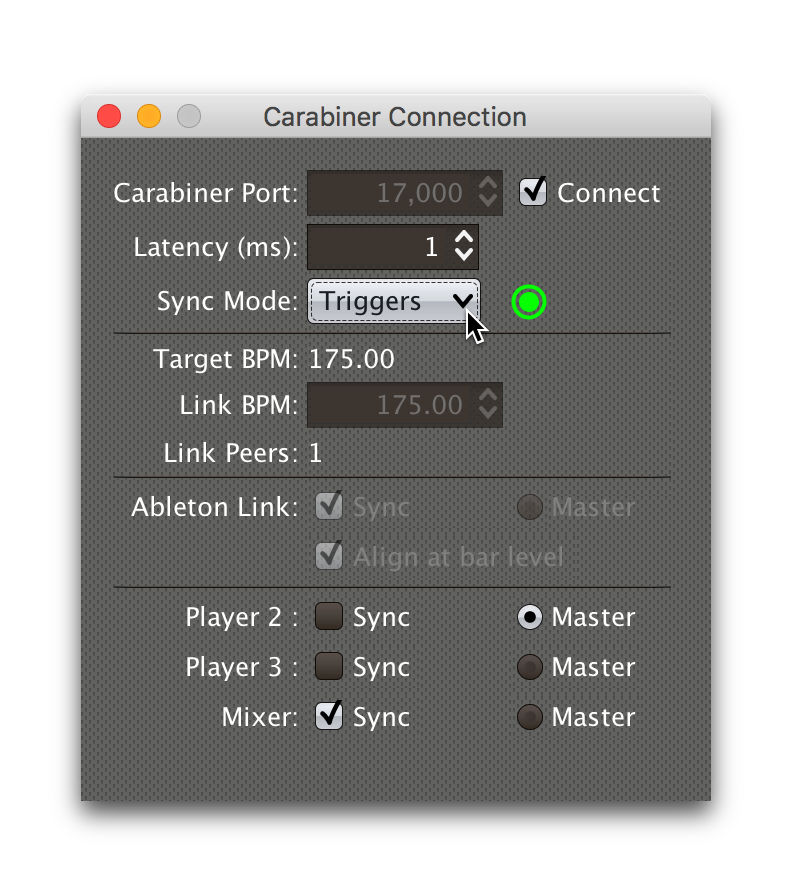
Task: Click the yellow minimize window button
Action: click(148, 116)
